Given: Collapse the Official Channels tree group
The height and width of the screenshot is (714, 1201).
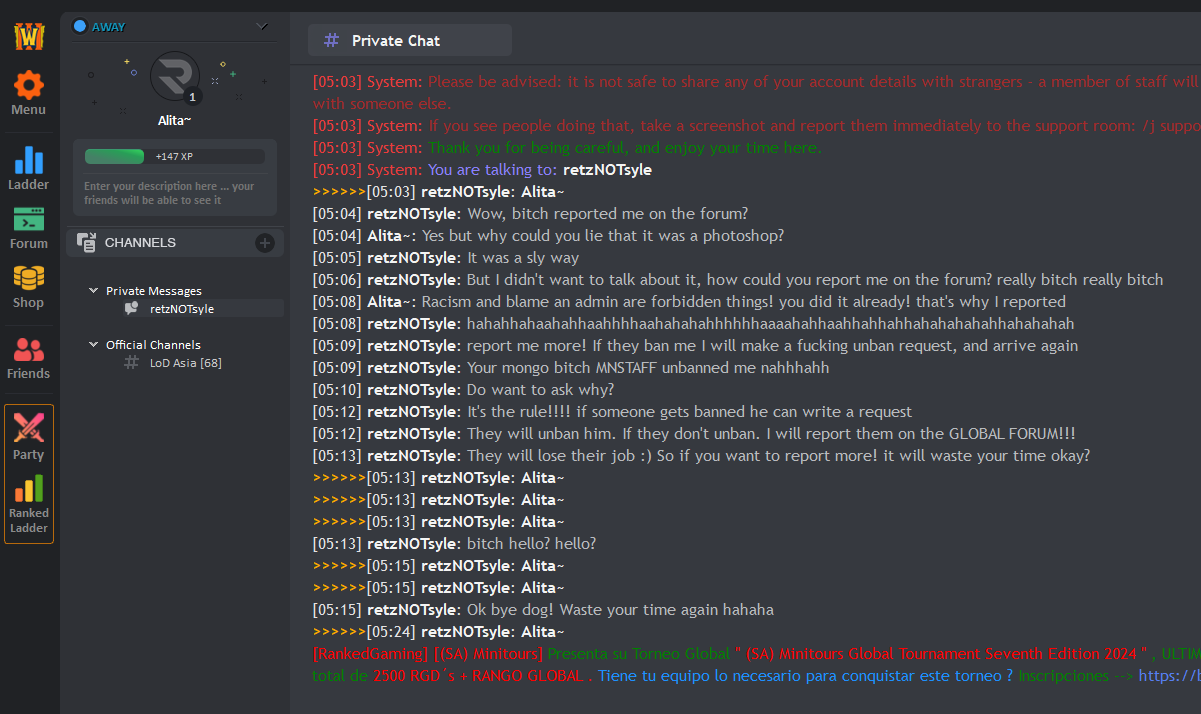Looking at the screenshot, I should coord(93,345).
